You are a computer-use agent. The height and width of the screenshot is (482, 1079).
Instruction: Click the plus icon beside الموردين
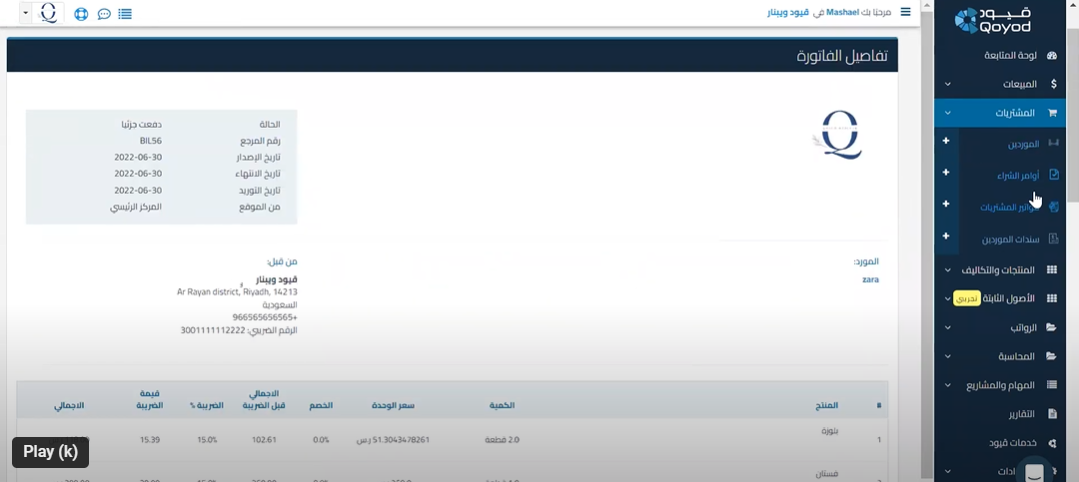946,142
